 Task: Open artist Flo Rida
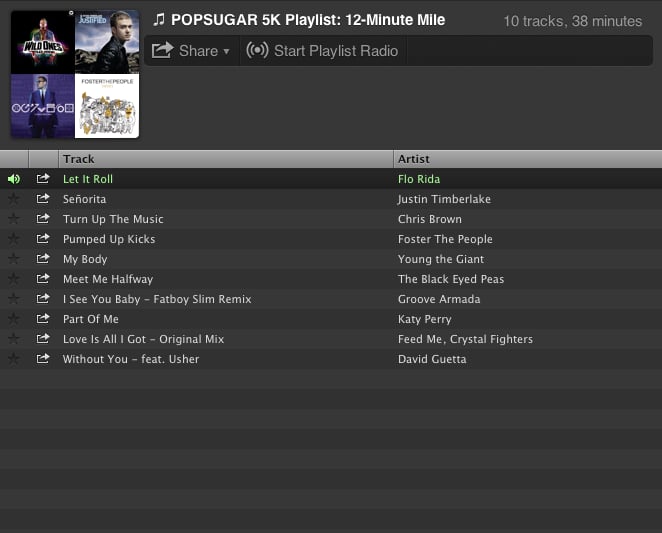[x=419, y=179]
